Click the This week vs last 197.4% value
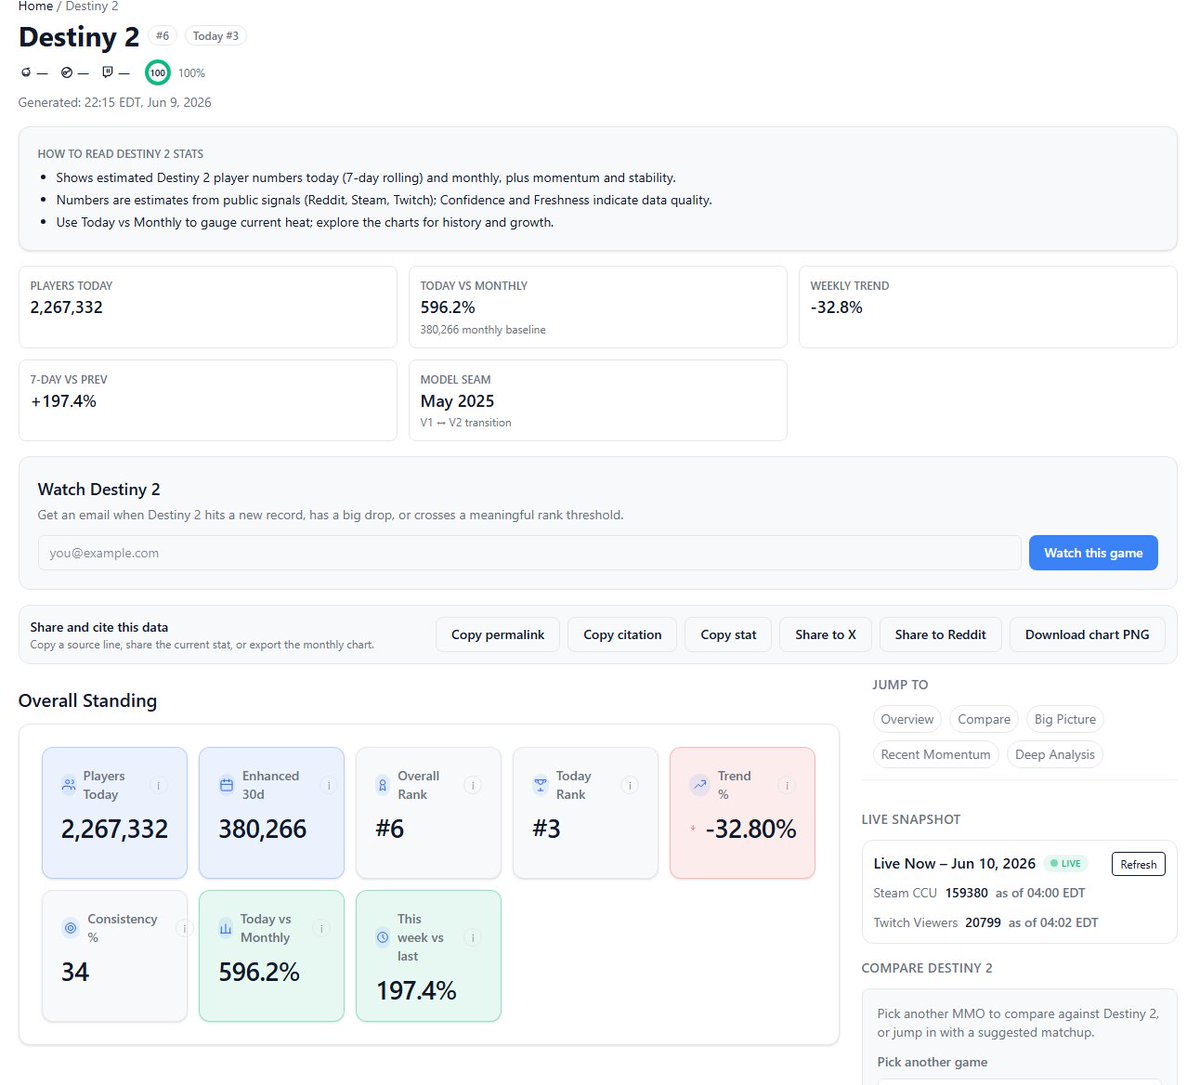This screenshot has width=1200, height=1085. tap(416, 991)
